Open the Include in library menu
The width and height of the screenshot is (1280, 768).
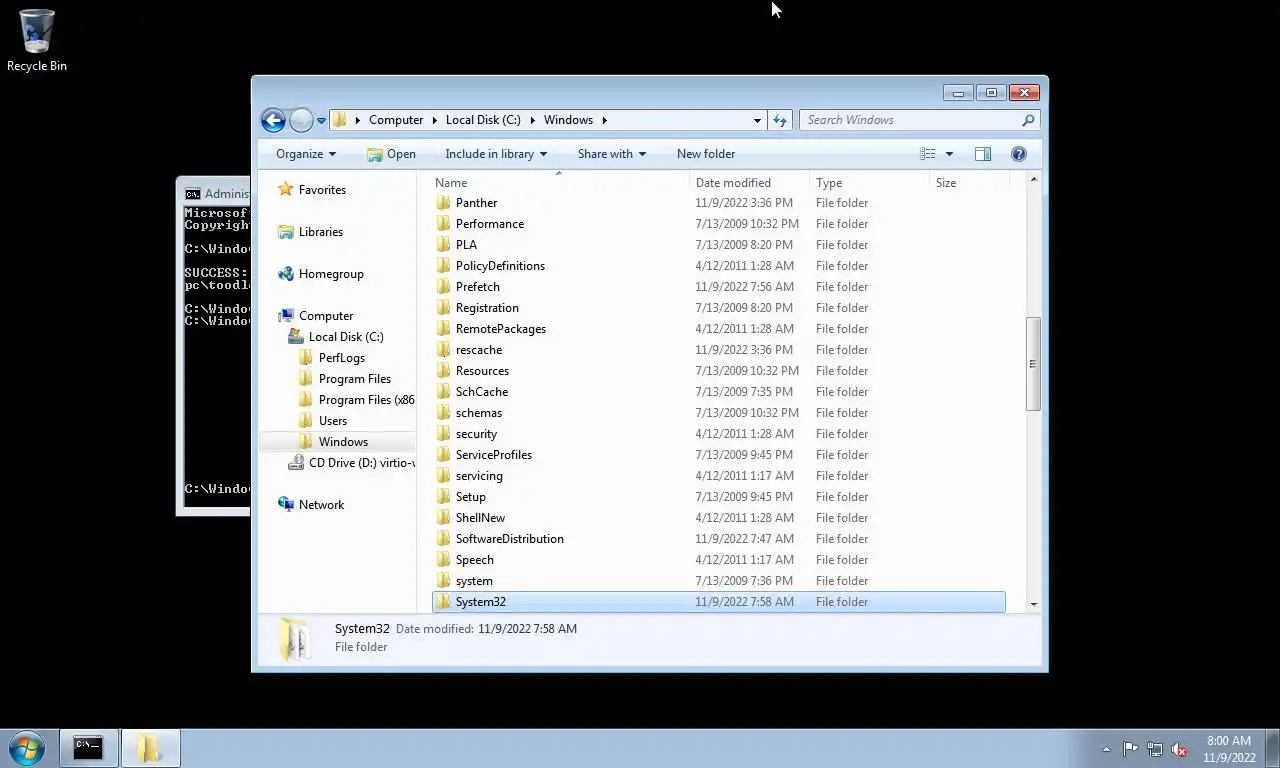pyautogui.click(x=496, y=154)
